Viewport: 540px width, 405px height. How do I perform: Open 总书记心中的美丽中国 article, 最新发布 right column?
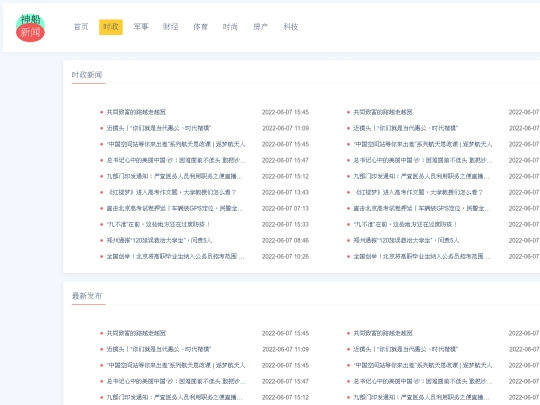[x=423, y=381]
